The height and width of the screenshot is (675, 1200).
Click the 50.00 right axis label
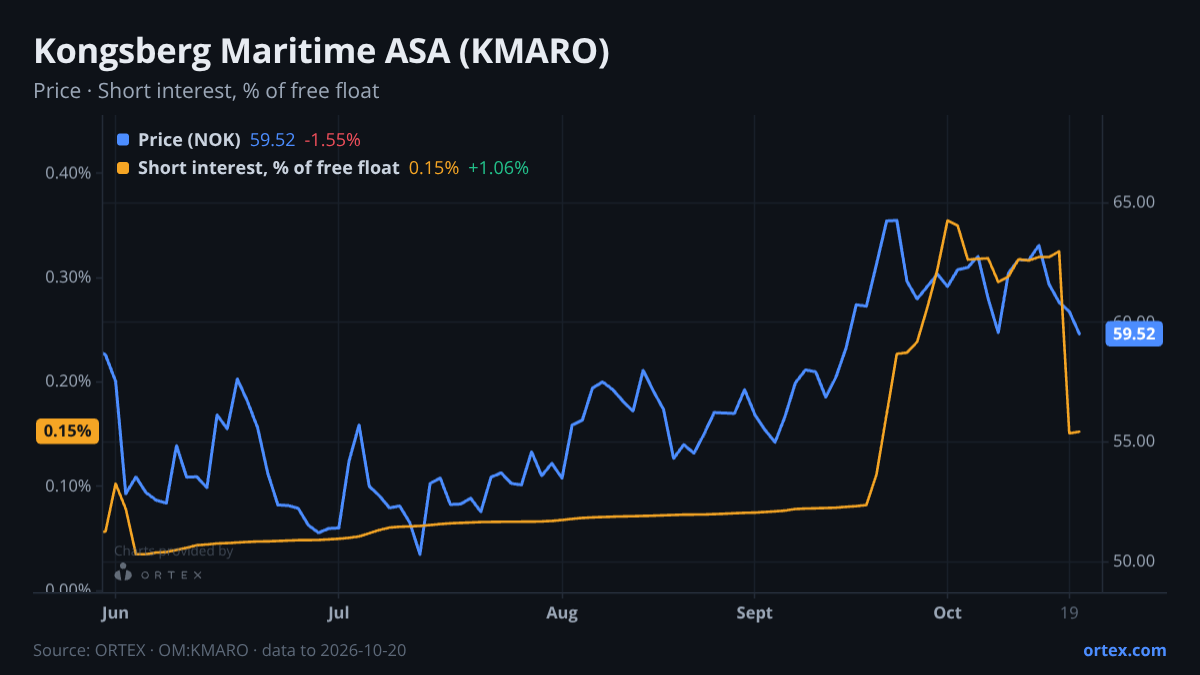coord(1134,561)
